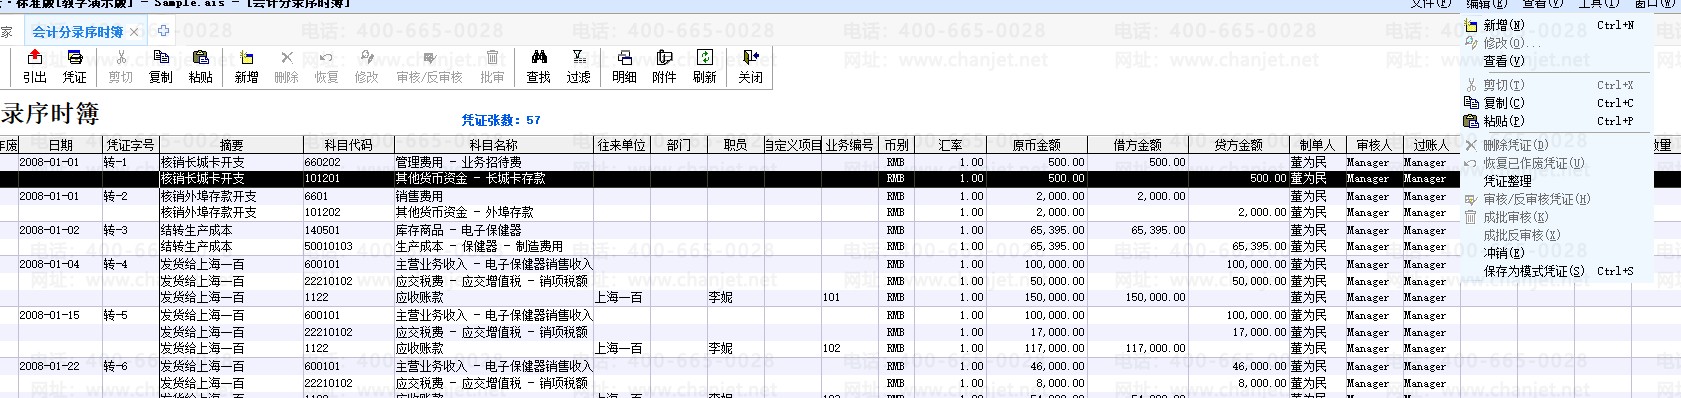Click the 科目名称 column header
The height and width of the screenshot is (398, 1681).
tap(493, 145)
